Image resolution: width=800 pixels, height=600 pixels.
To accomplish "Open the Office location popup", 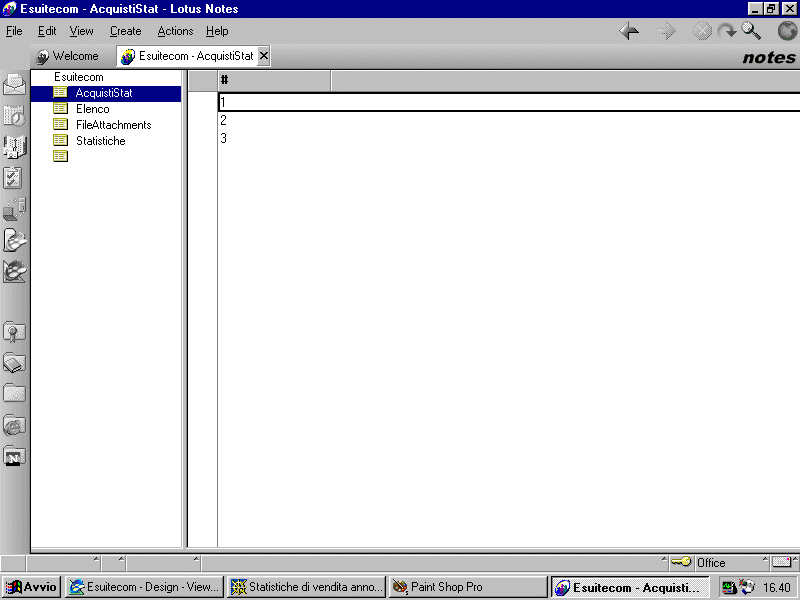I will [732, 563].
